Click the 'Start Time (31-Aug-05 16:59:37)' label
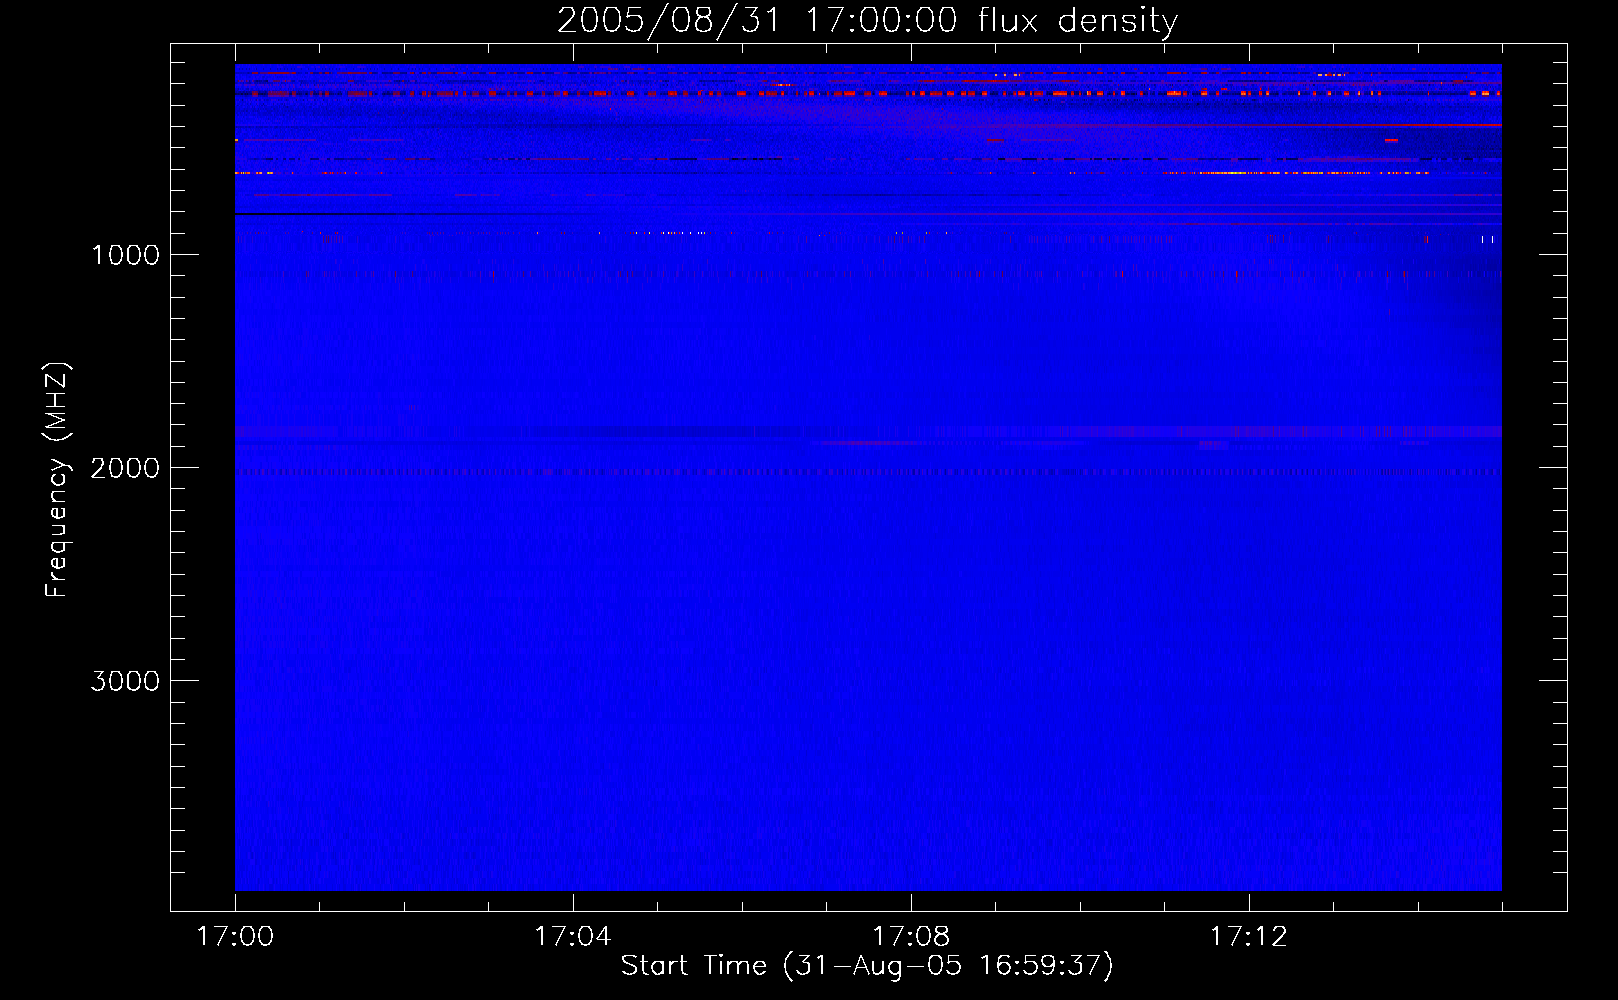This screenshot has width=1618, height=1000. (867, 966)
